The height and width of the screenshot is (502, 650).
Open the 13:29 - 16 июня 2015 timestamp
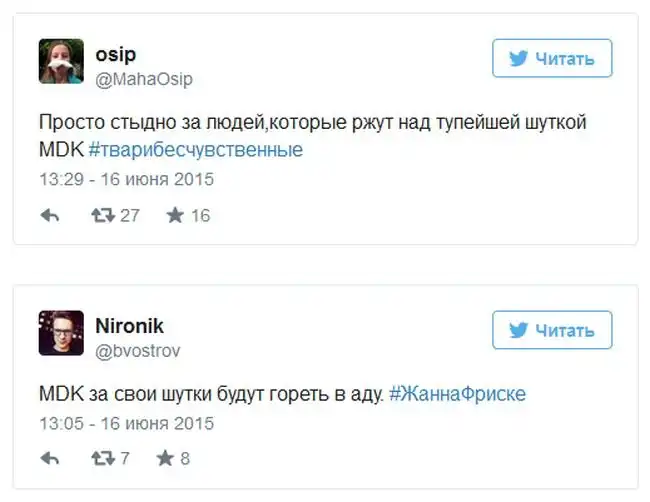tap(126, 180)
